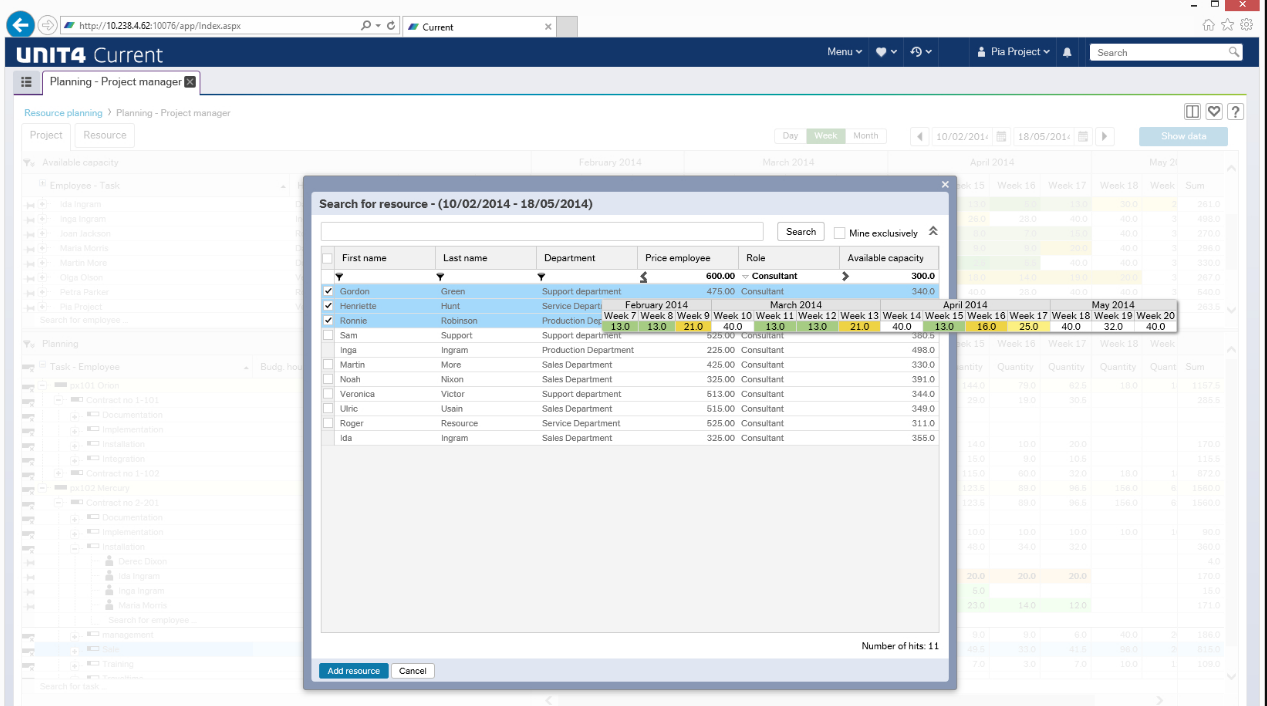This screenshot has height=706, width=1267.
Task: Open the Menu dropdown in header
Action: click(x=844, y=52)
